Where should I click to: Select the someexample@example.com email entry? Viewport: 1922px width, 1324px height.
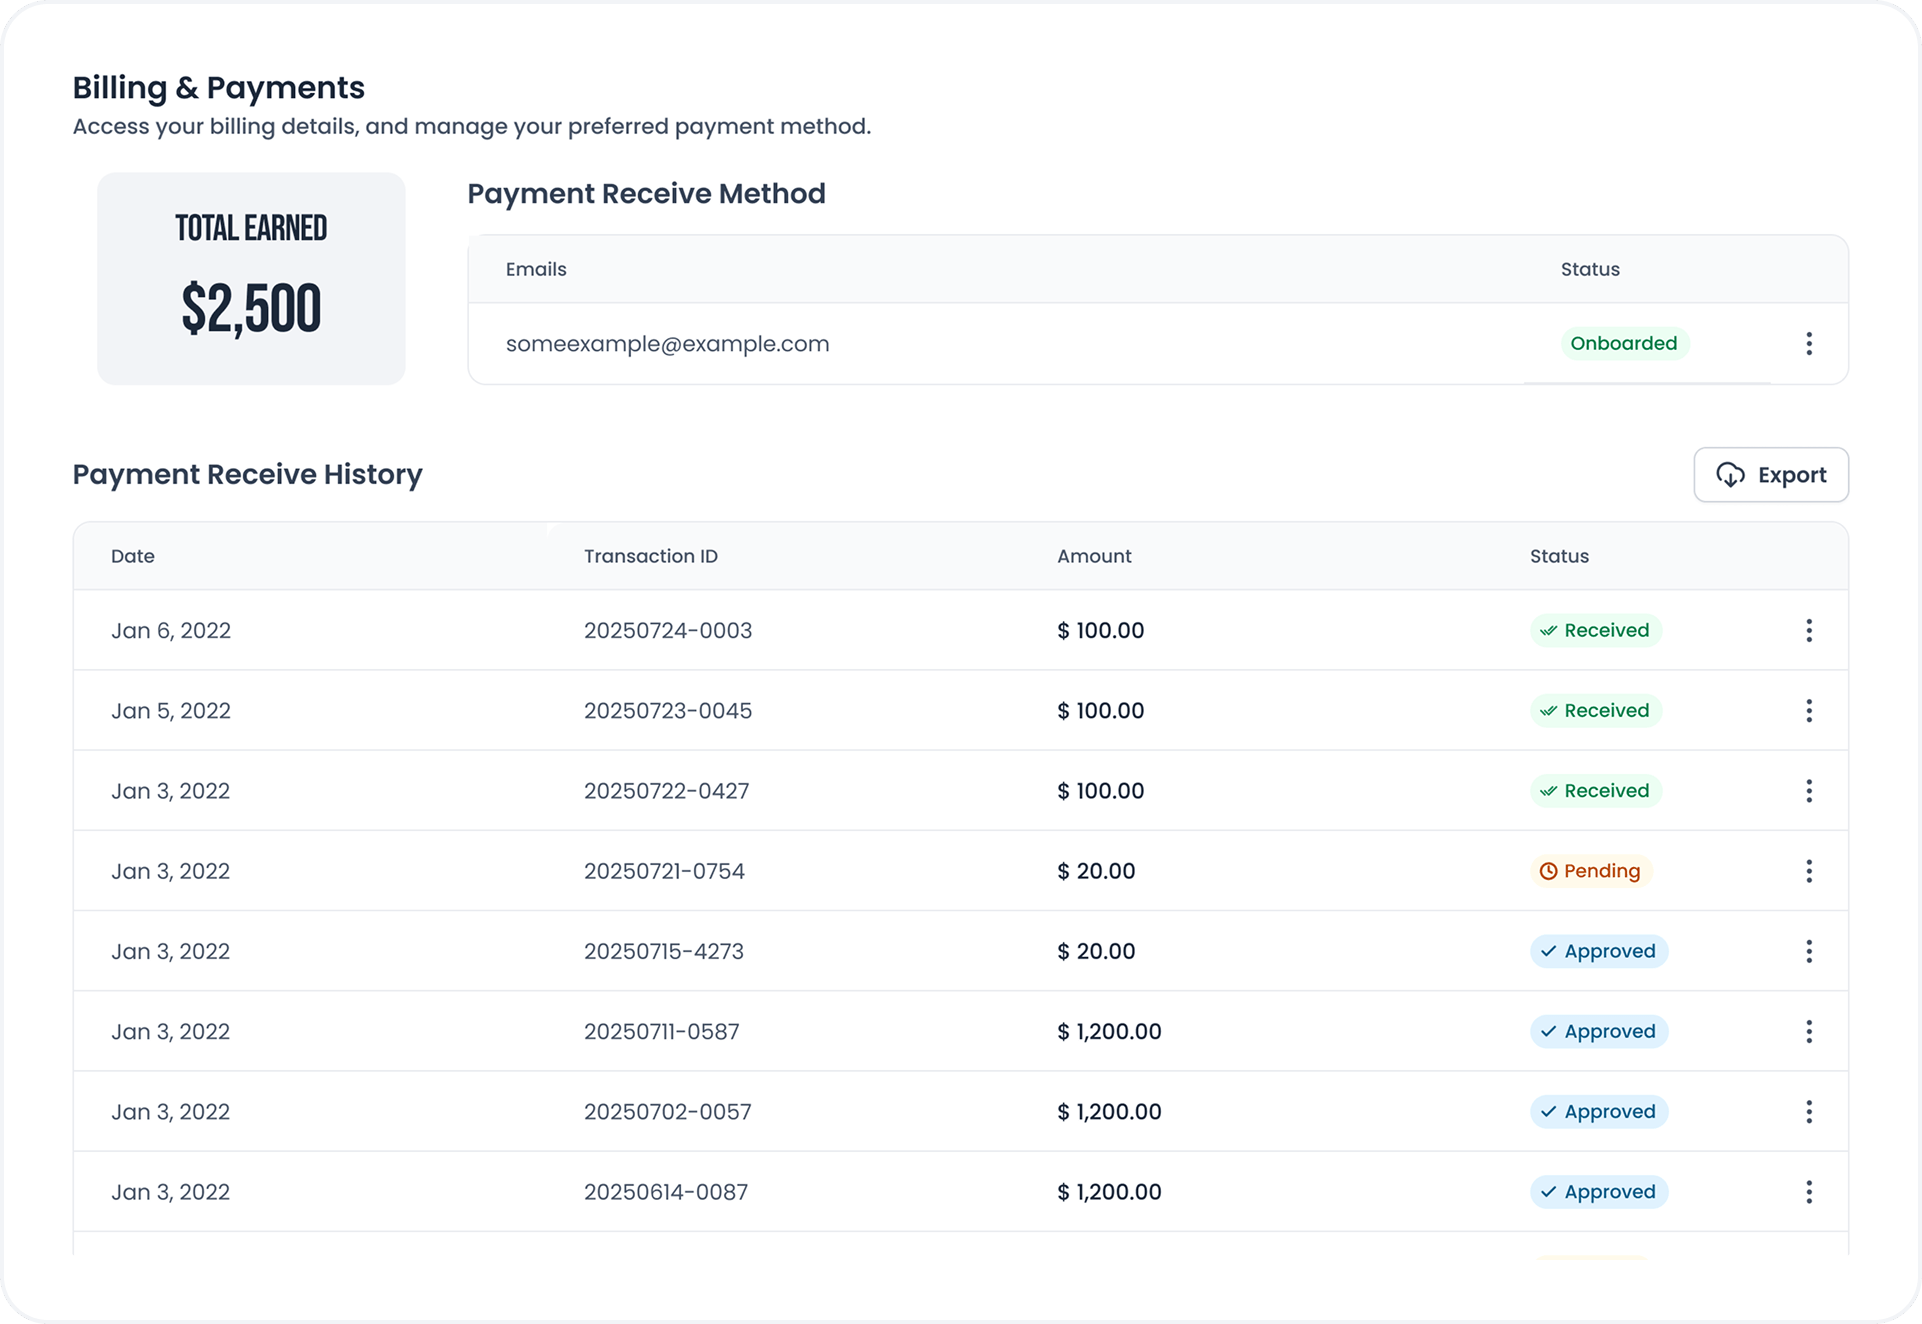tap(667, 344)
